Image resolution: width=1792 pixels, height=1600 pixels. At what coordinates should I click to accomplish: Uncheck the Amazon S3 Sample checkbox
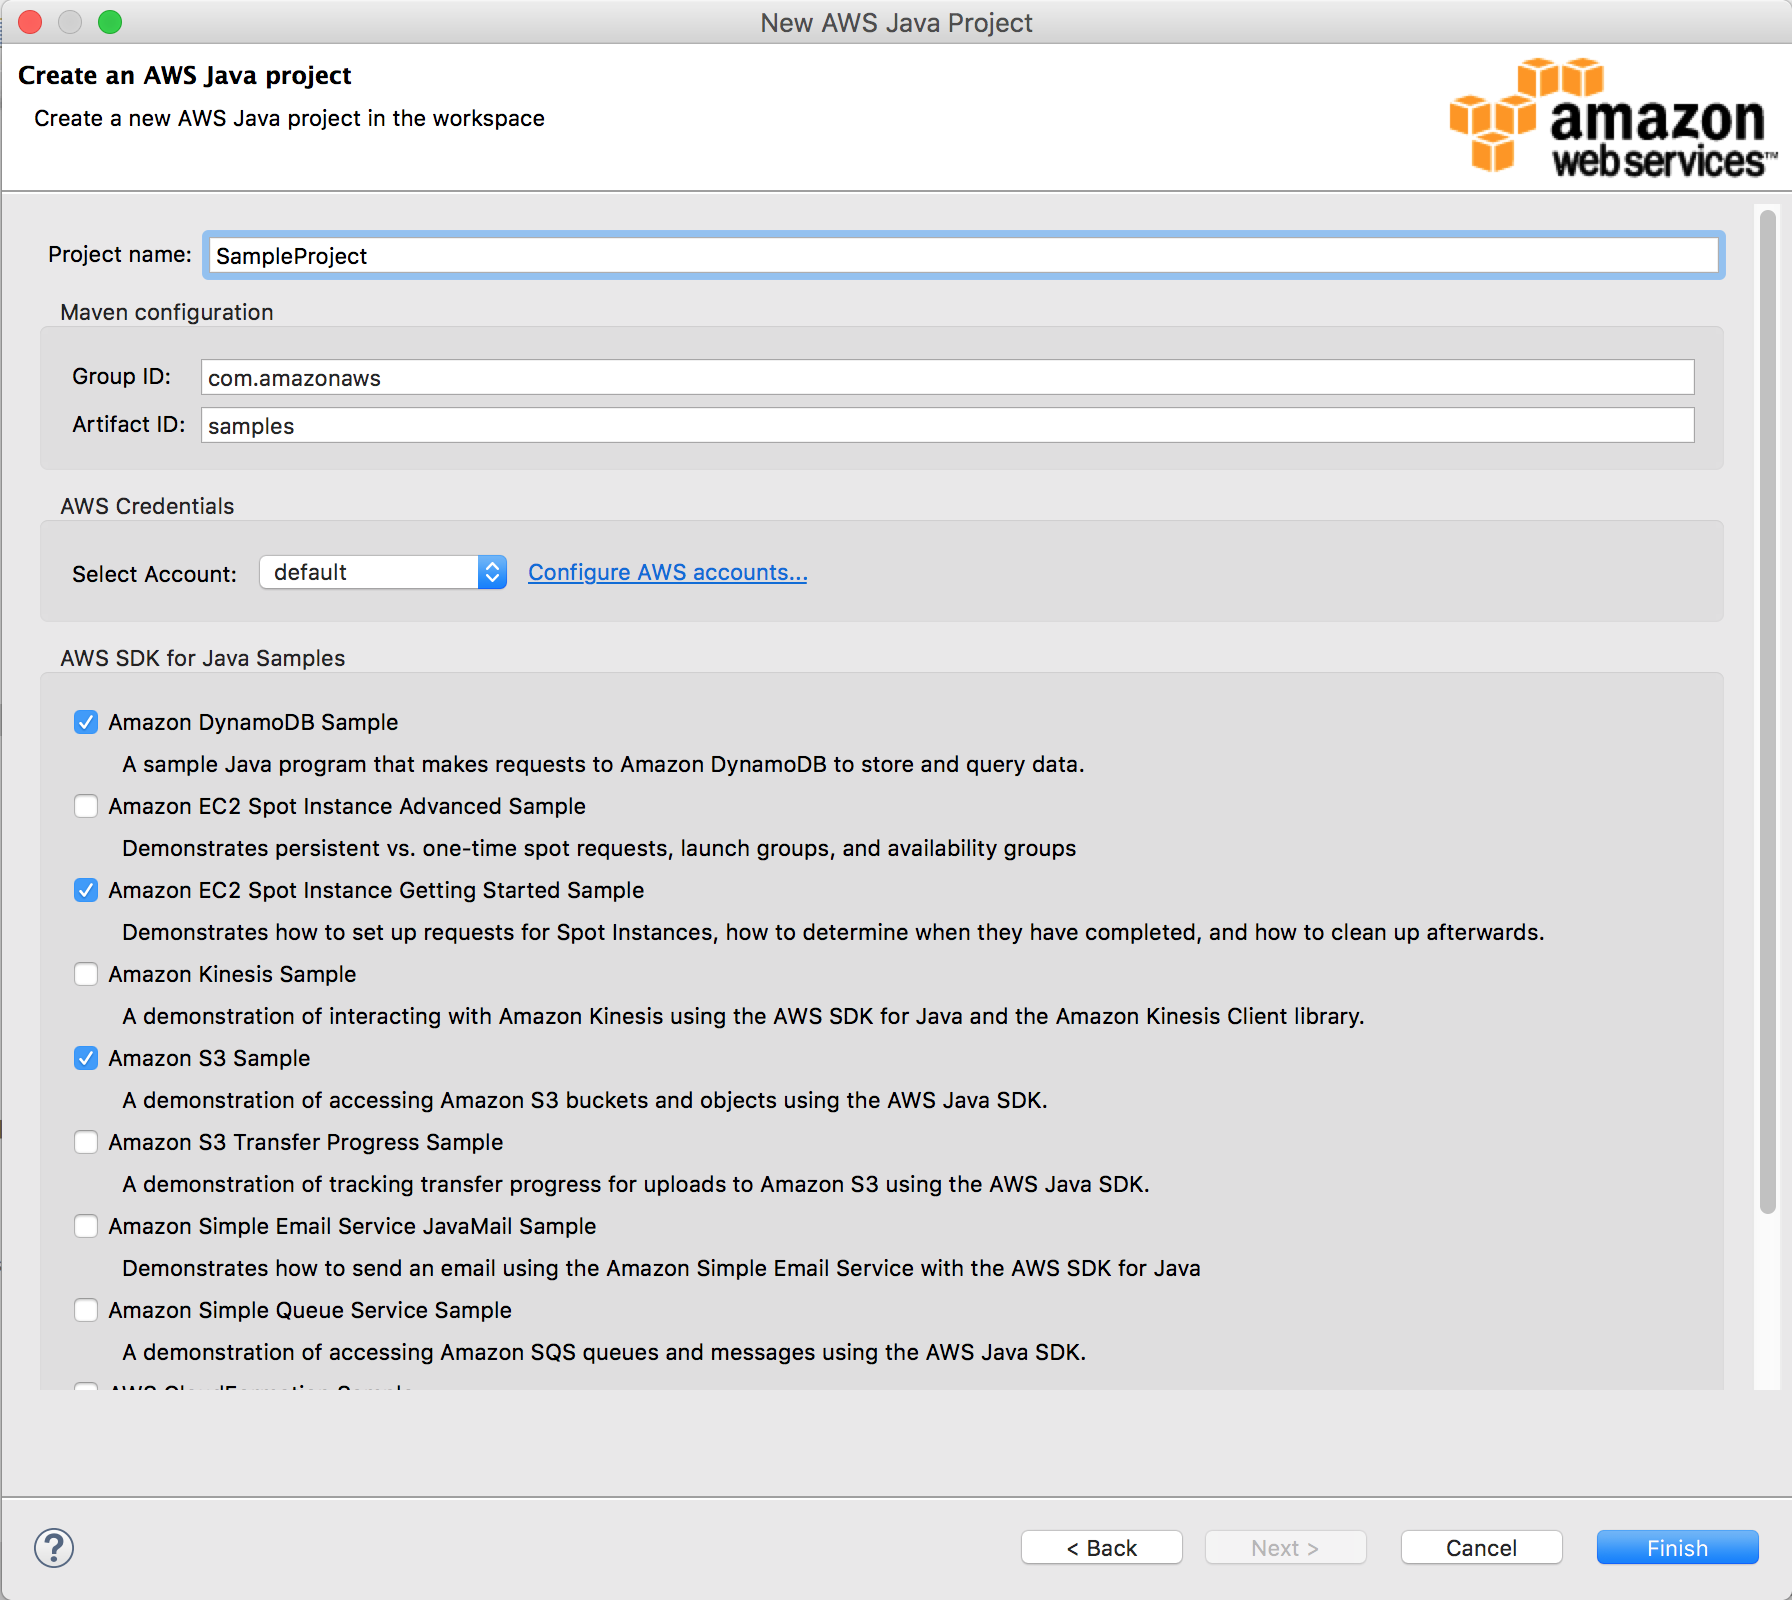click(x=86, y=1058)
